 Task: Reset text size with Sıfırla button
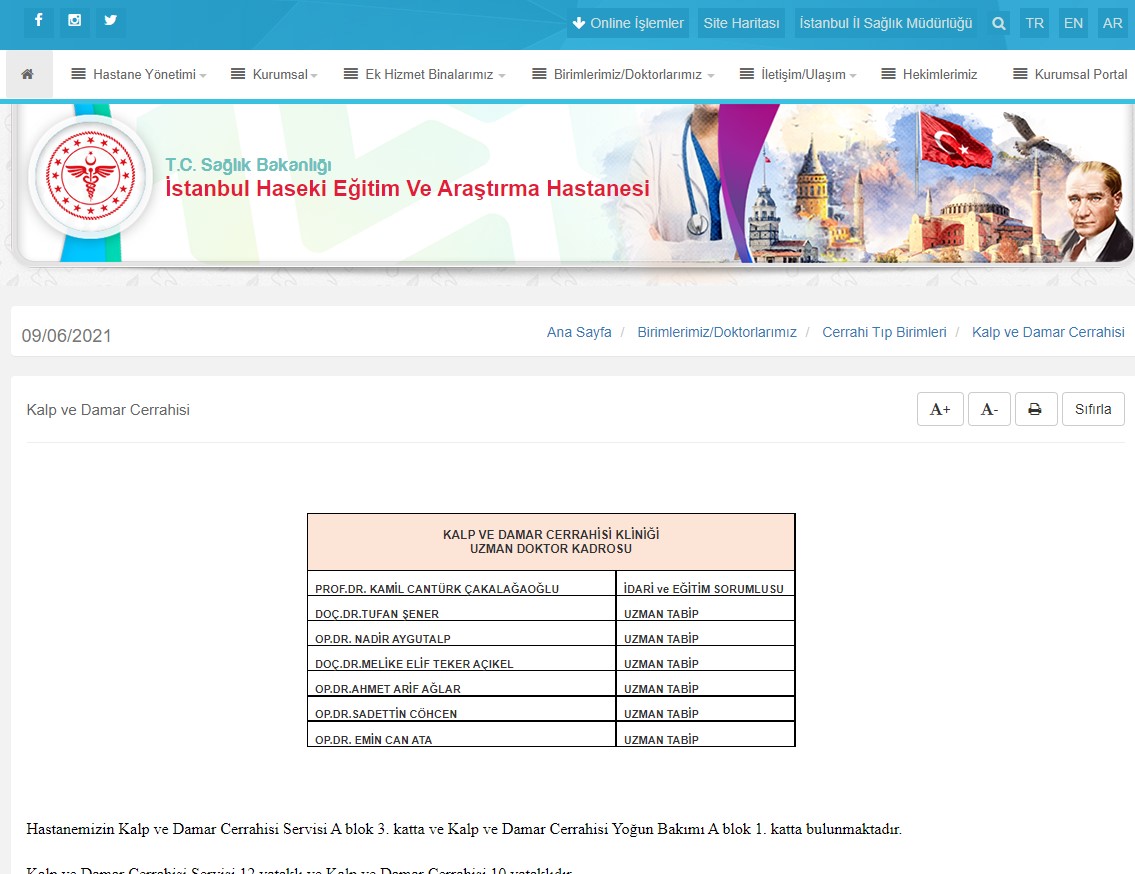point(1093,409)
